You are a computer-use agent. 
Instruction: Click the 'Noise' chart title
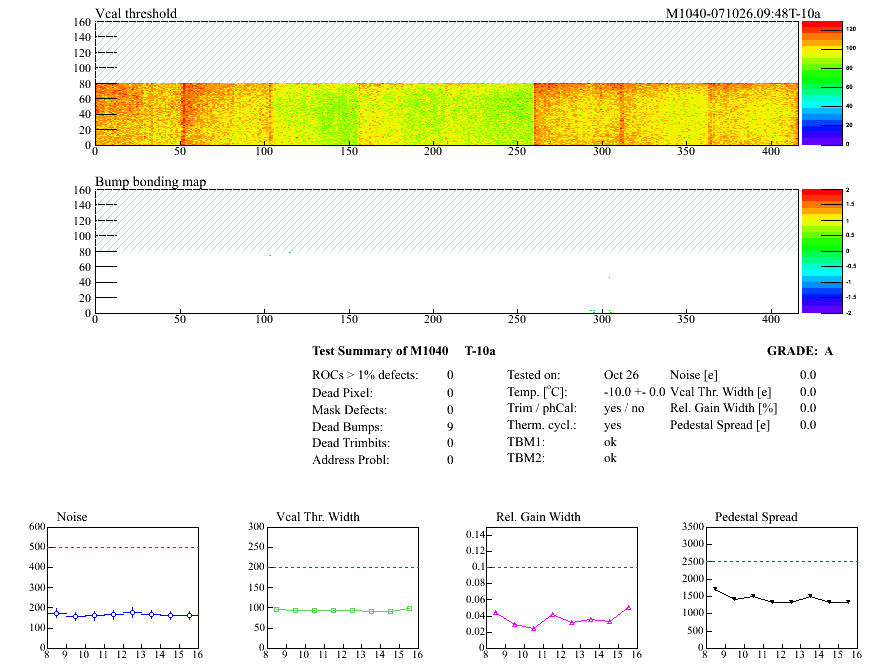[x=72, y=517]
